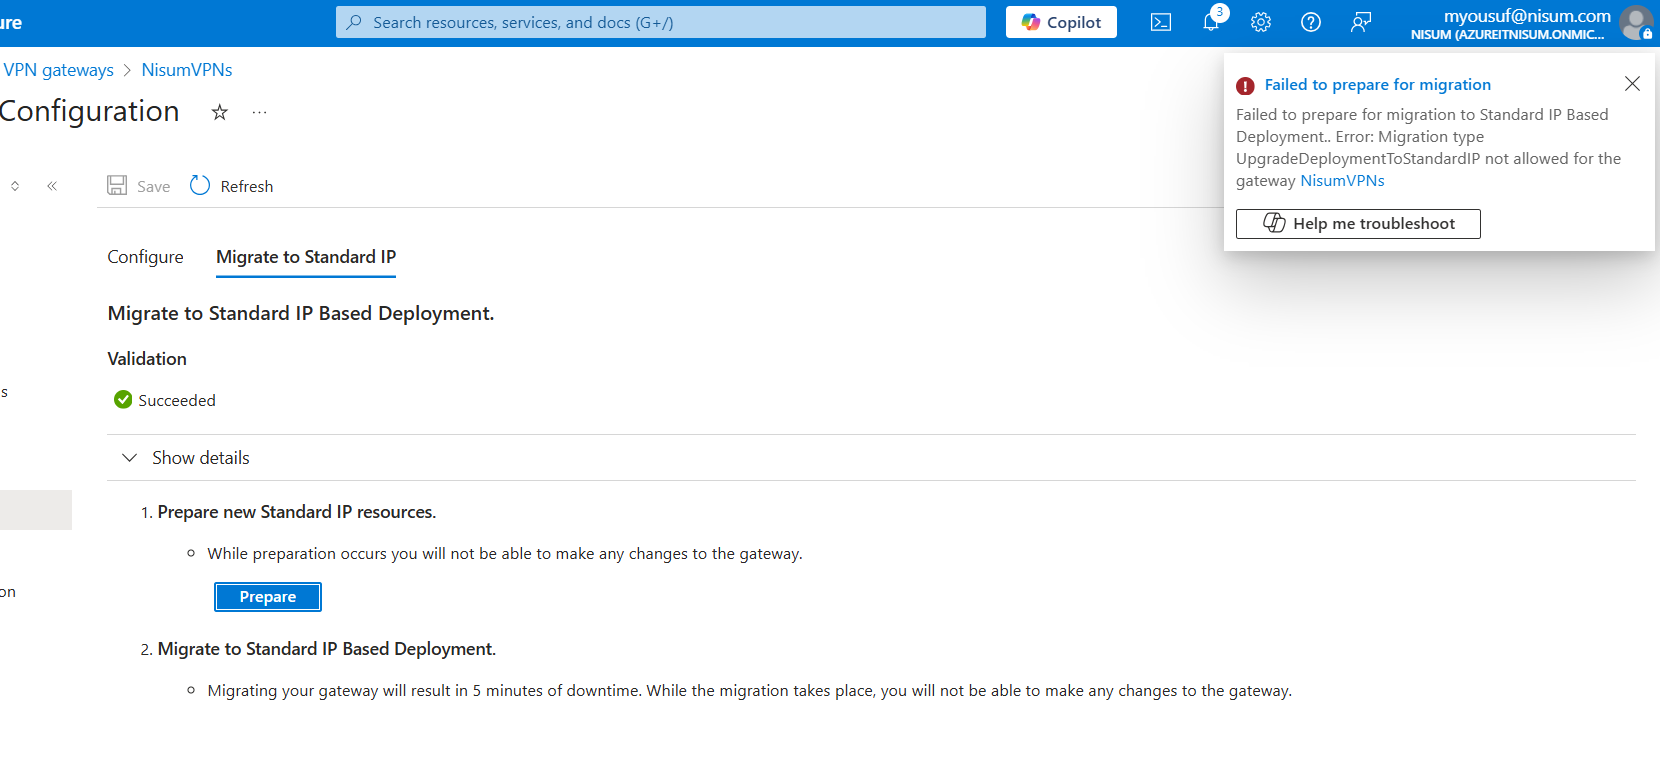The width and height of the screenshot is (1660, 759).
Task: Open the more options ellipsis by title
Action: (259, 112)
